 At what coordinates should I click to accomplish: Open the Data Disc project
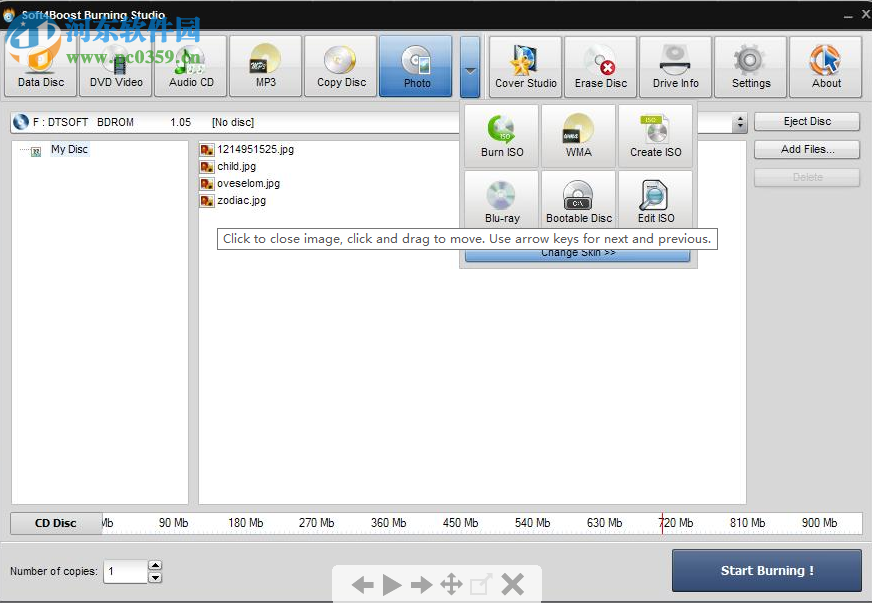(x=41, y=66)
